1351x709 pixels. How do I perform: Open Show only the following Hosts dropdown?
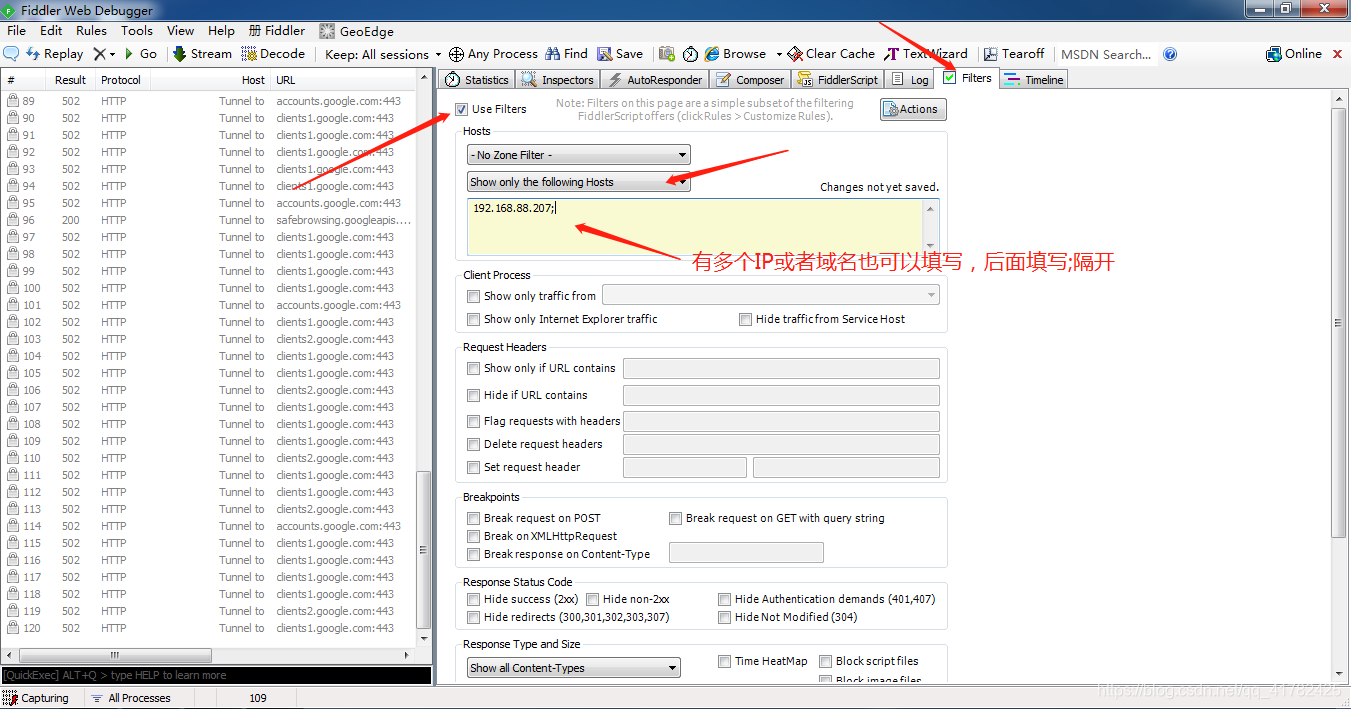[x=579, y=182]
